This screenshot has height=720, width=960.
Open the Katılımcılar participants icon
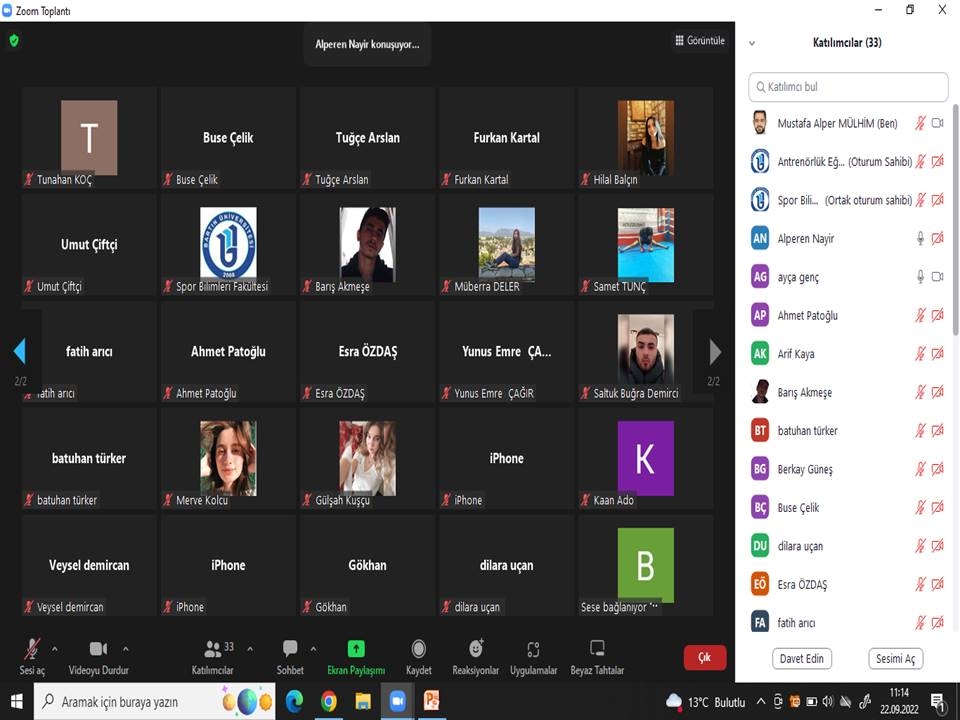[213, 649]
